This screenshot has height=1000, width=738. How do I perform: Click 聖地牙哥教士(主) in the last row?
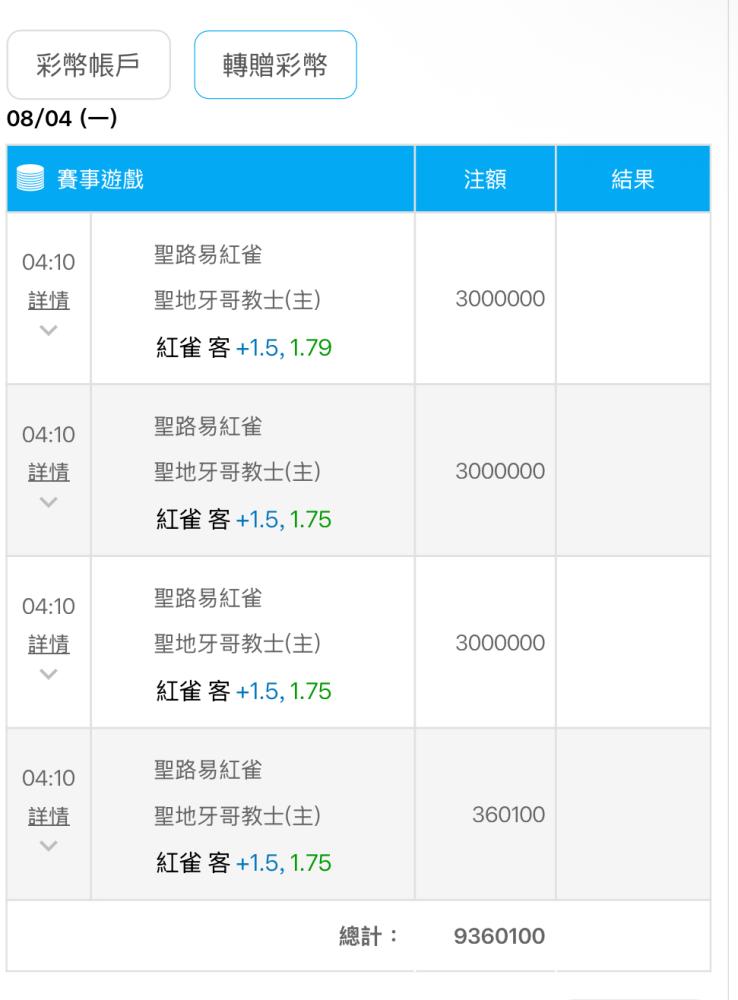[x=237, y=816]
